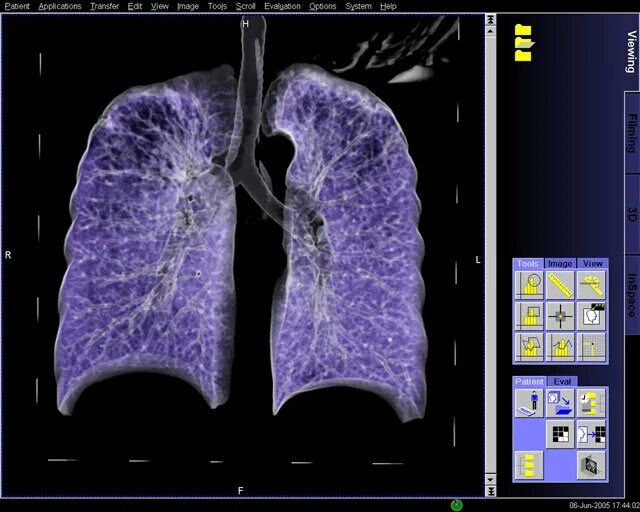
Task: Open the Edit menu
Action: (x=135, y=6)
